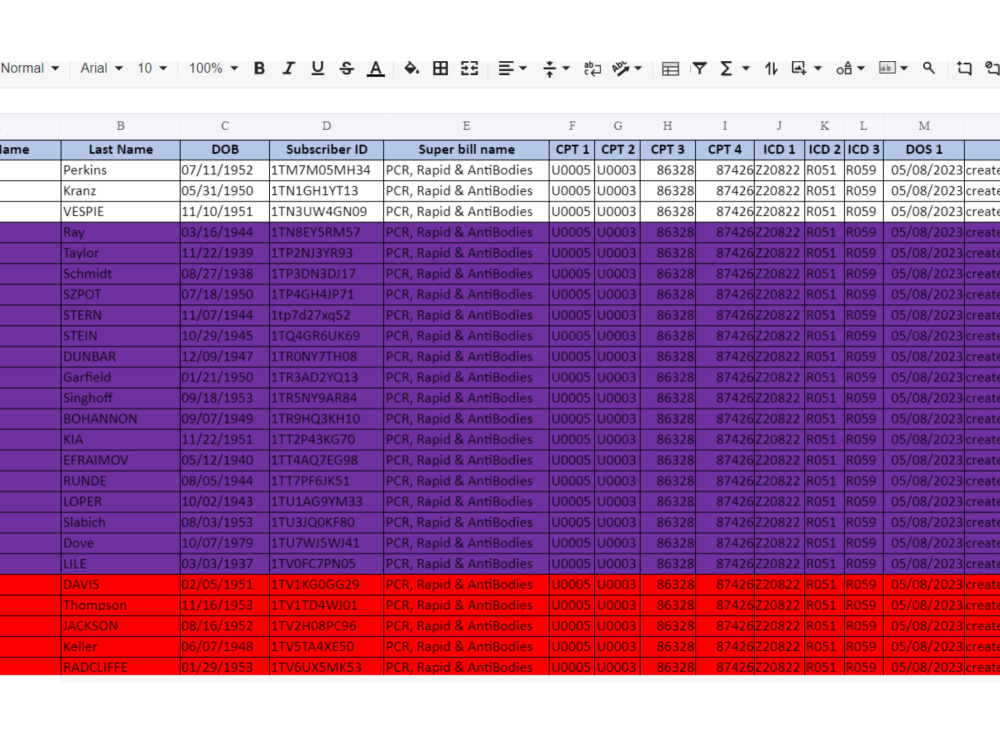
Task: Select column H header
Action: click(x=668, y=126)
